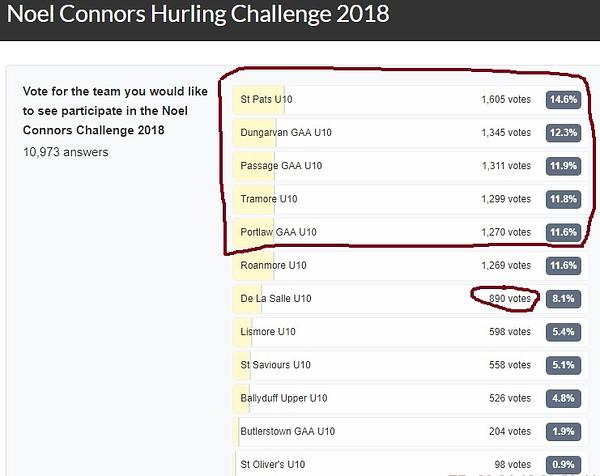600x476 pixels.
Task: Select the Tramore U10 poll row
Action: 410,199
